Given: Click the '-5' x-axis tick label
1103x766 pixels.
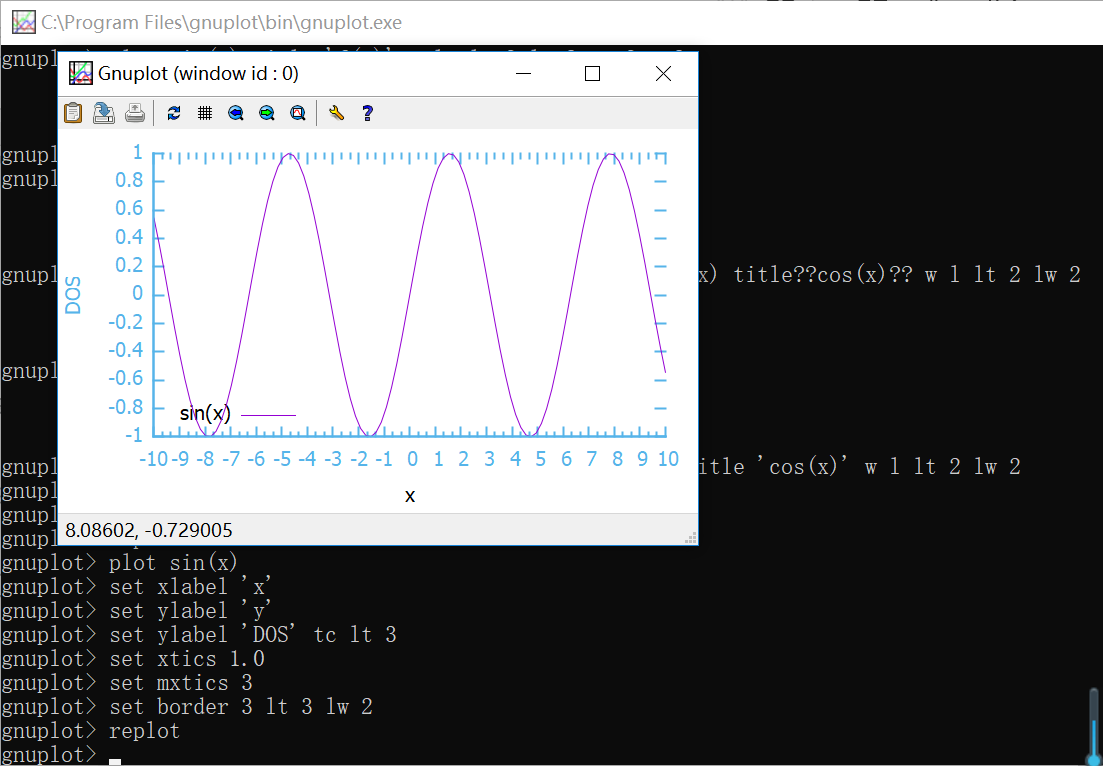Looking at the screenshot, I should pos(282,459).
